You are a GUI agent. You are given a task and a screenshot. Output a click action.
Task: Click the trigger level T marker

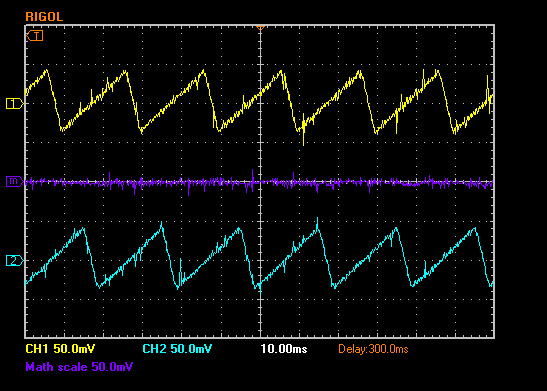35,36
